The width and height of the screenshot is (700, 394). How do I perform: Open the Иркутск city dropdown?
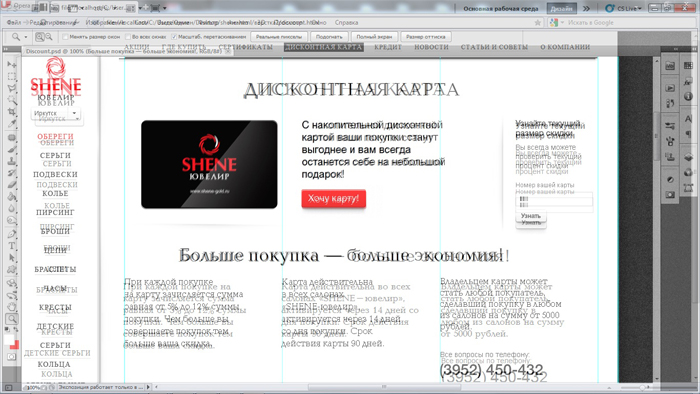(x=56, y=113)
